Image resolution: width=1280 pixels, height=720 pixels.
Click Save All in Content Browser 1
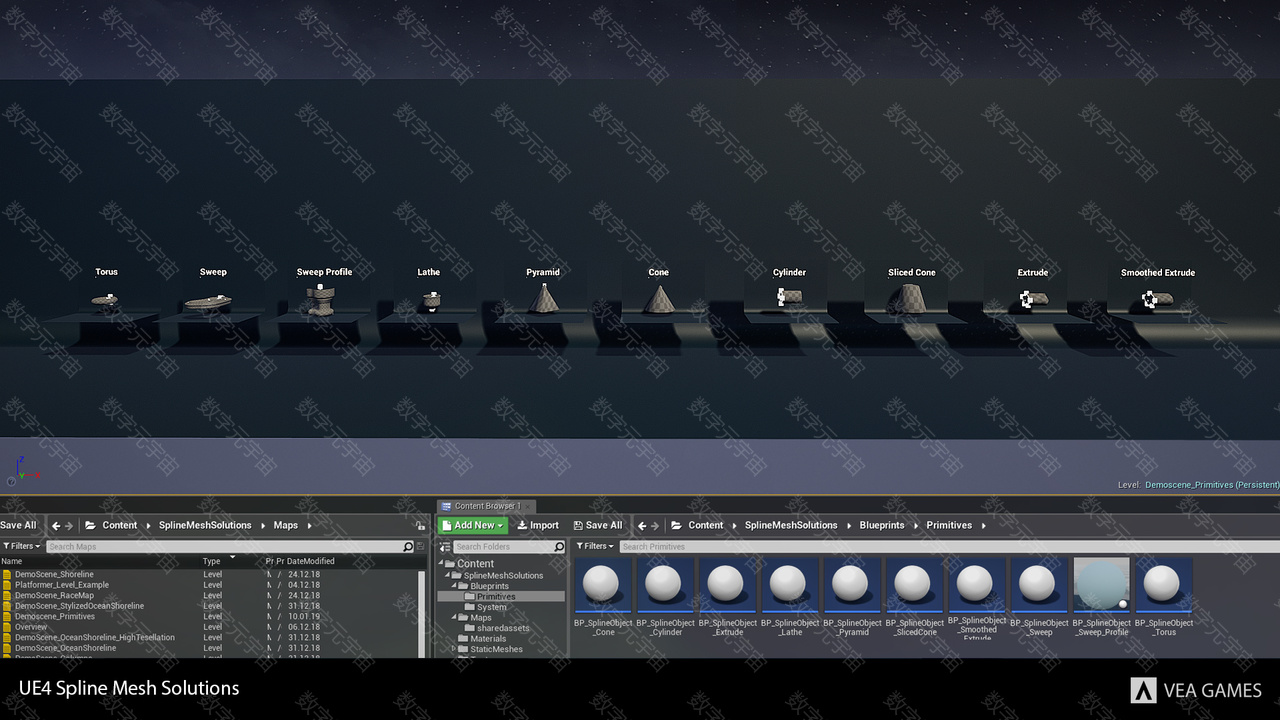point(598,525)
